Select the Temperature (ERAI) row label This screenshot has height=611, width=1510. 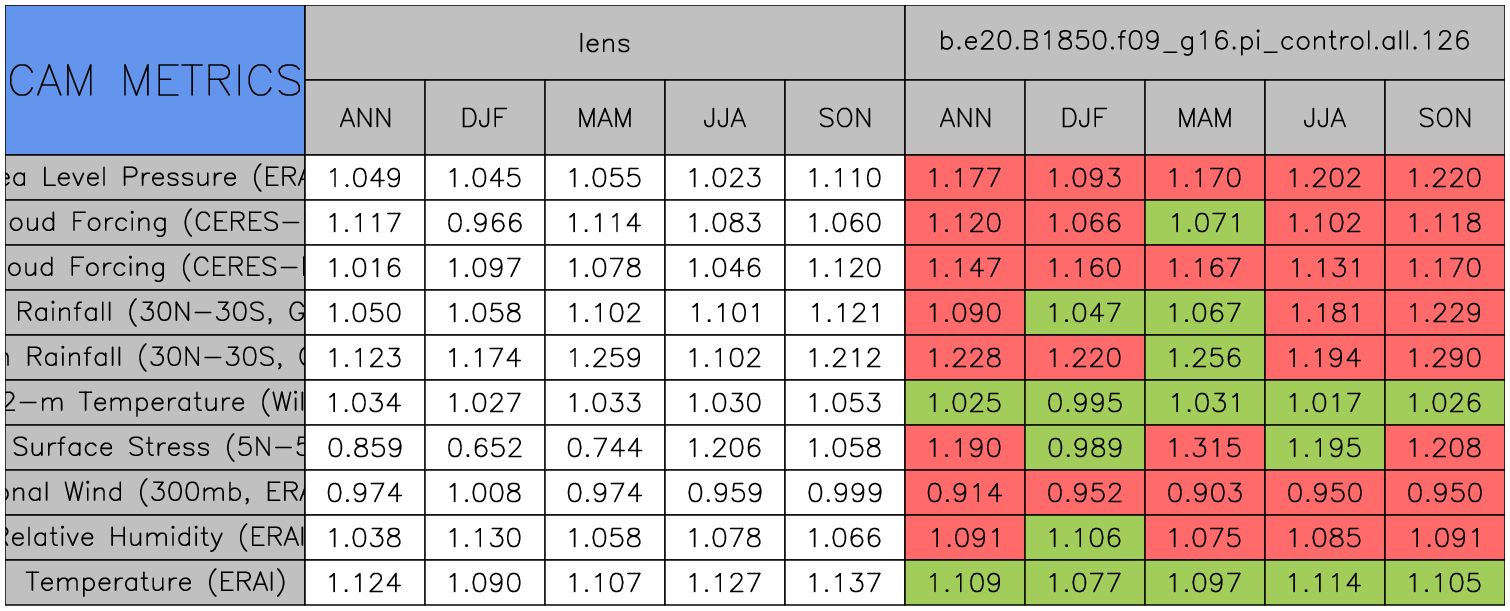pos(155,582)
